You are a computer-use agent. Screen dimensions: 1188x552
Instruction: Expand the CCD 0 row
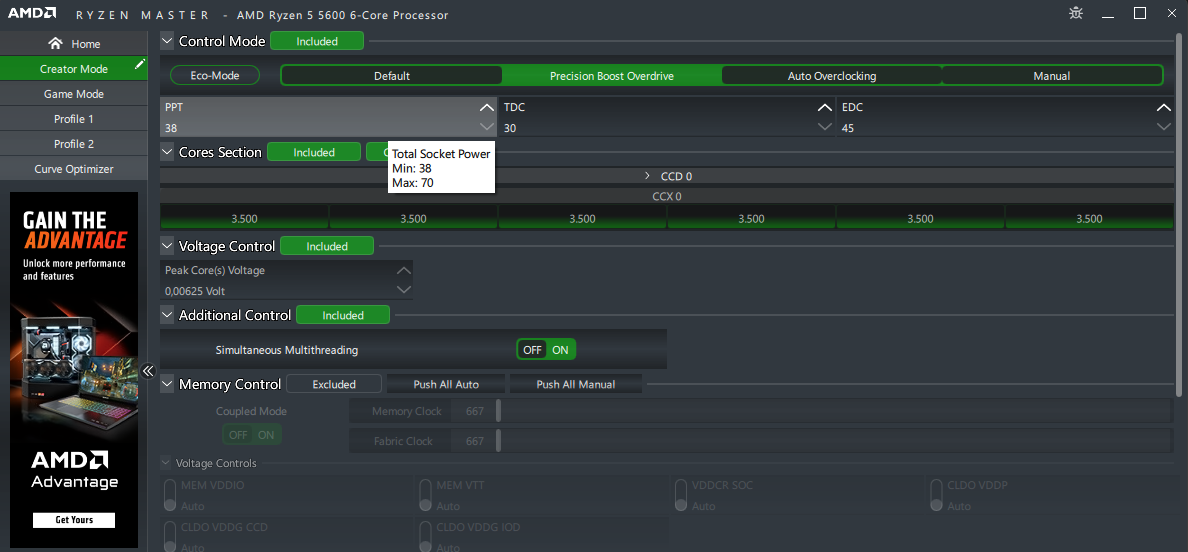[x=647, y=176]
